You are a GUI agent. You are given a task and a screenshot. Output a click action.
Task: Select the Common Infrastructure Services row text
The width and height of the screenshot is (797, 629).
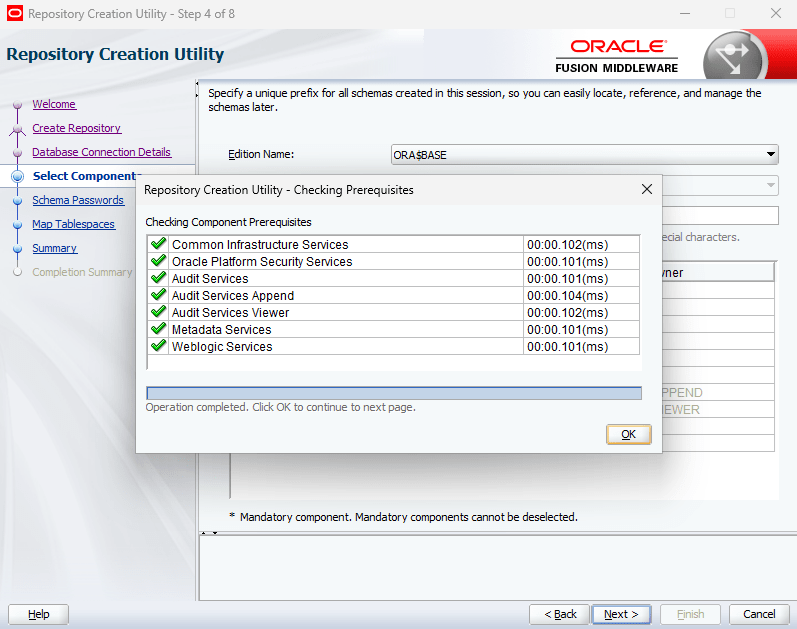point(260,245)
